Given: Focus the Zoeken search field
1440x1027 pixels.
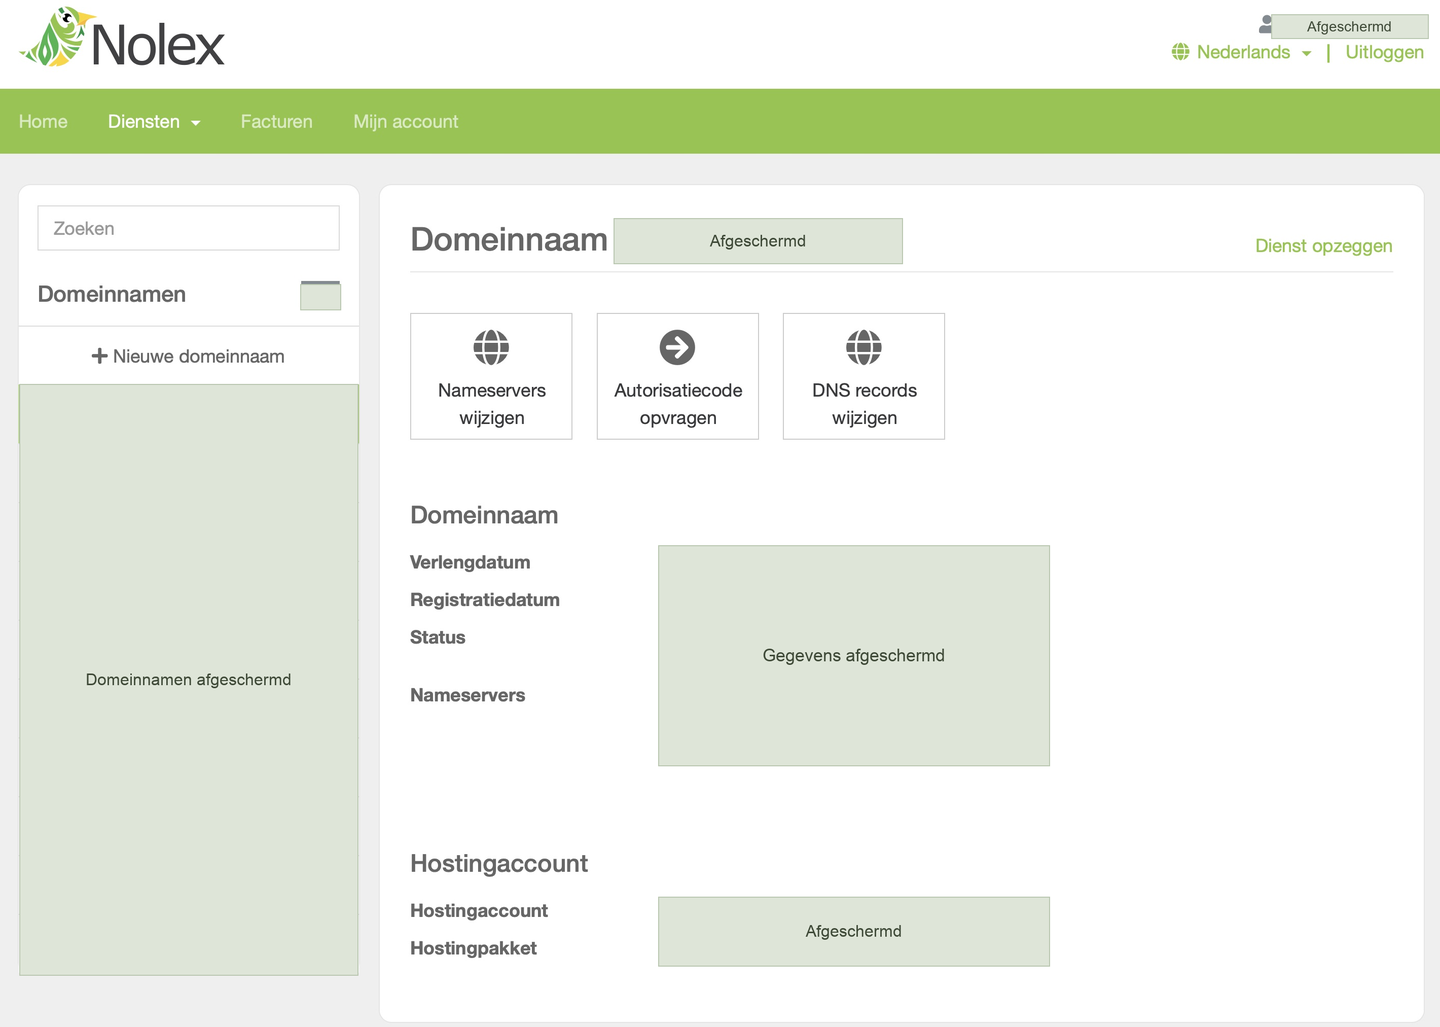Looking at the screenshot, I should coord(188,228).
